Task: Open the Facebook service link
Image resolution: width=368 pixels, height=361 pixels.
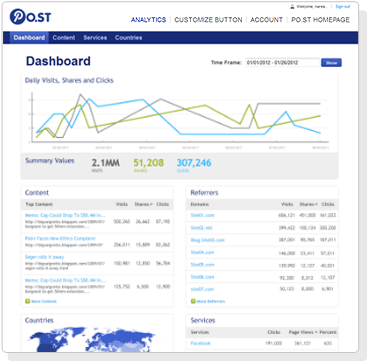Action: click(201, 343)
